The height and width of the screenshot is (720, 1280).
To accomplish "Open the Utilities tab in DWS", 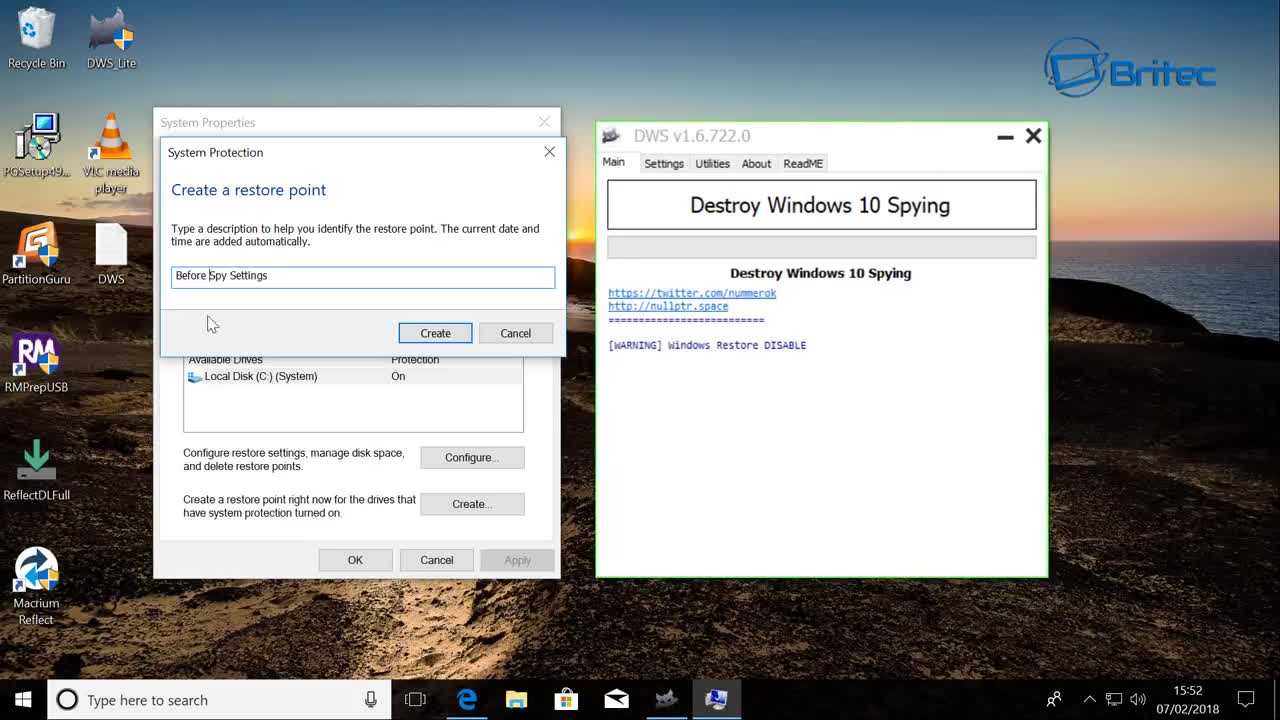I will pyautogui.click(x=713, y=163).
